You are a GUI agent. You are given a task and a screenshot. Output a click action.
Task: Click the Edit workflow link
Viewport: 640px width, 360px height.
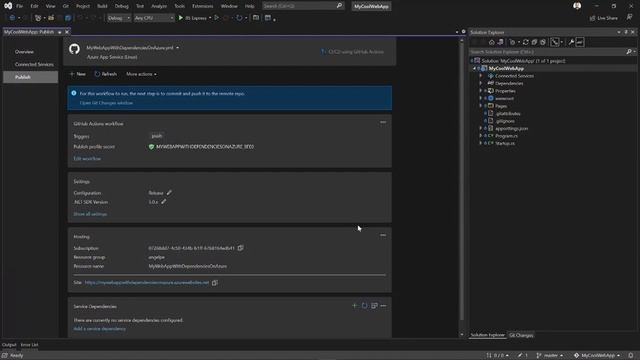[87, 158]
